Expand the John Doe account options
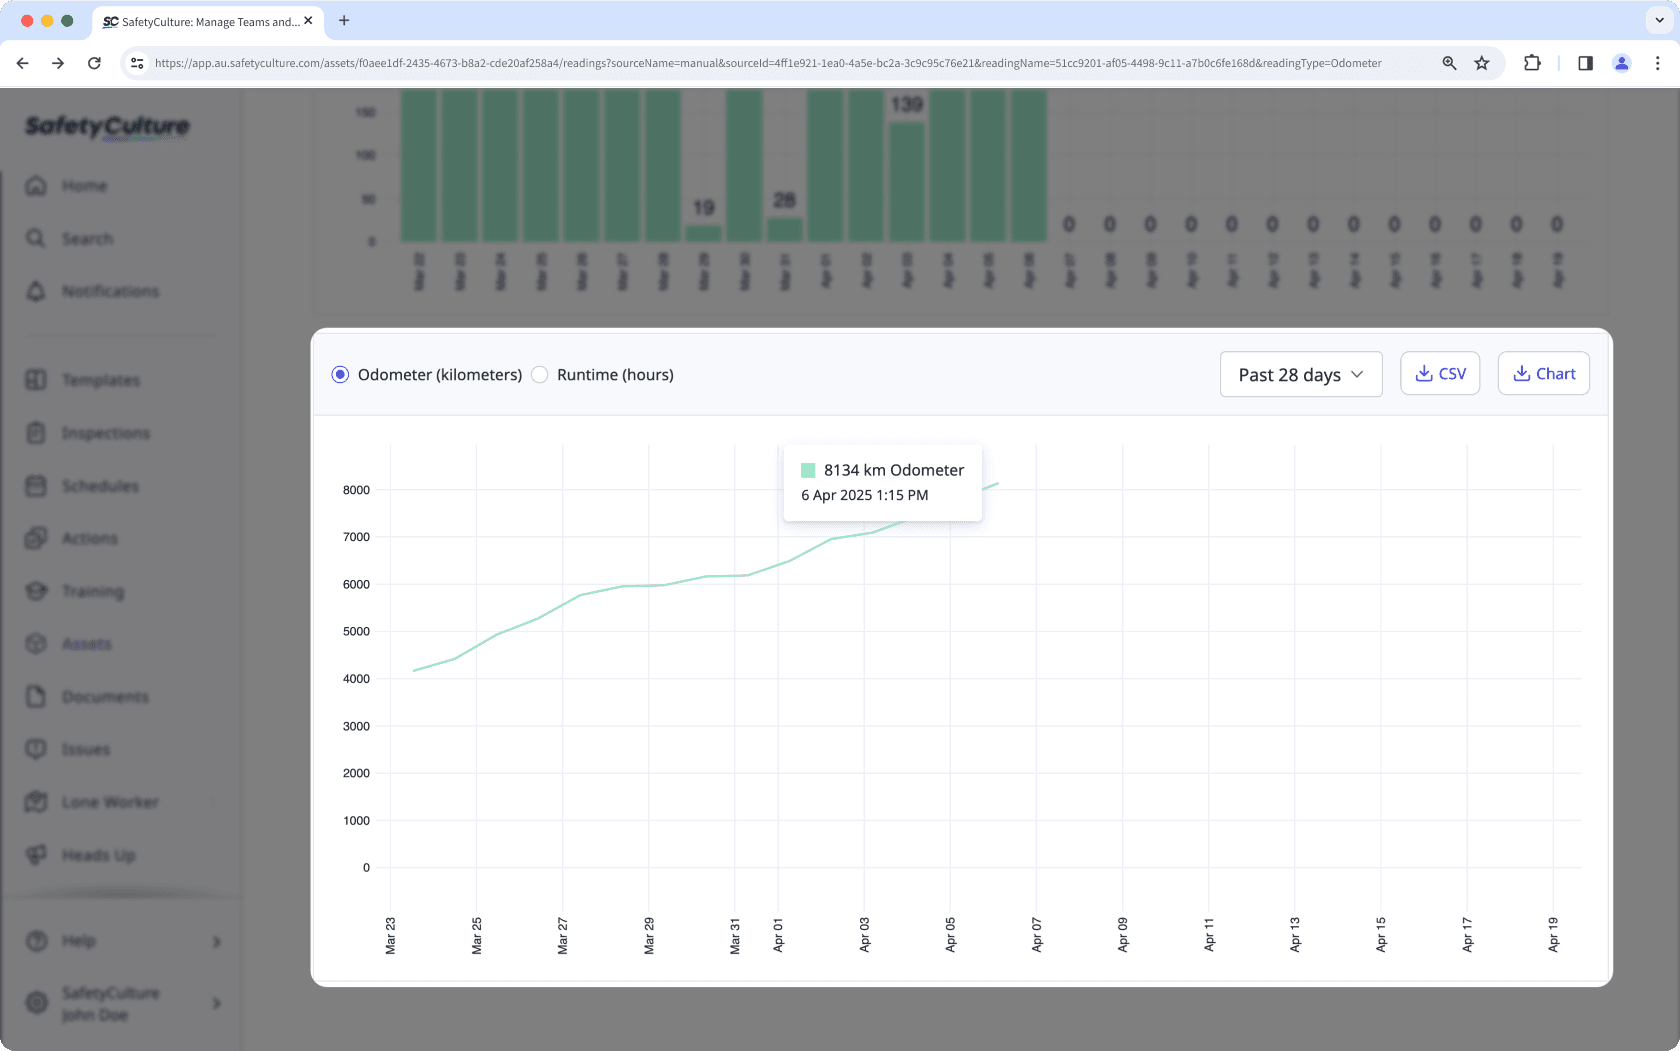Viewport: 1680px width, 1051px height. [216, 1004]
